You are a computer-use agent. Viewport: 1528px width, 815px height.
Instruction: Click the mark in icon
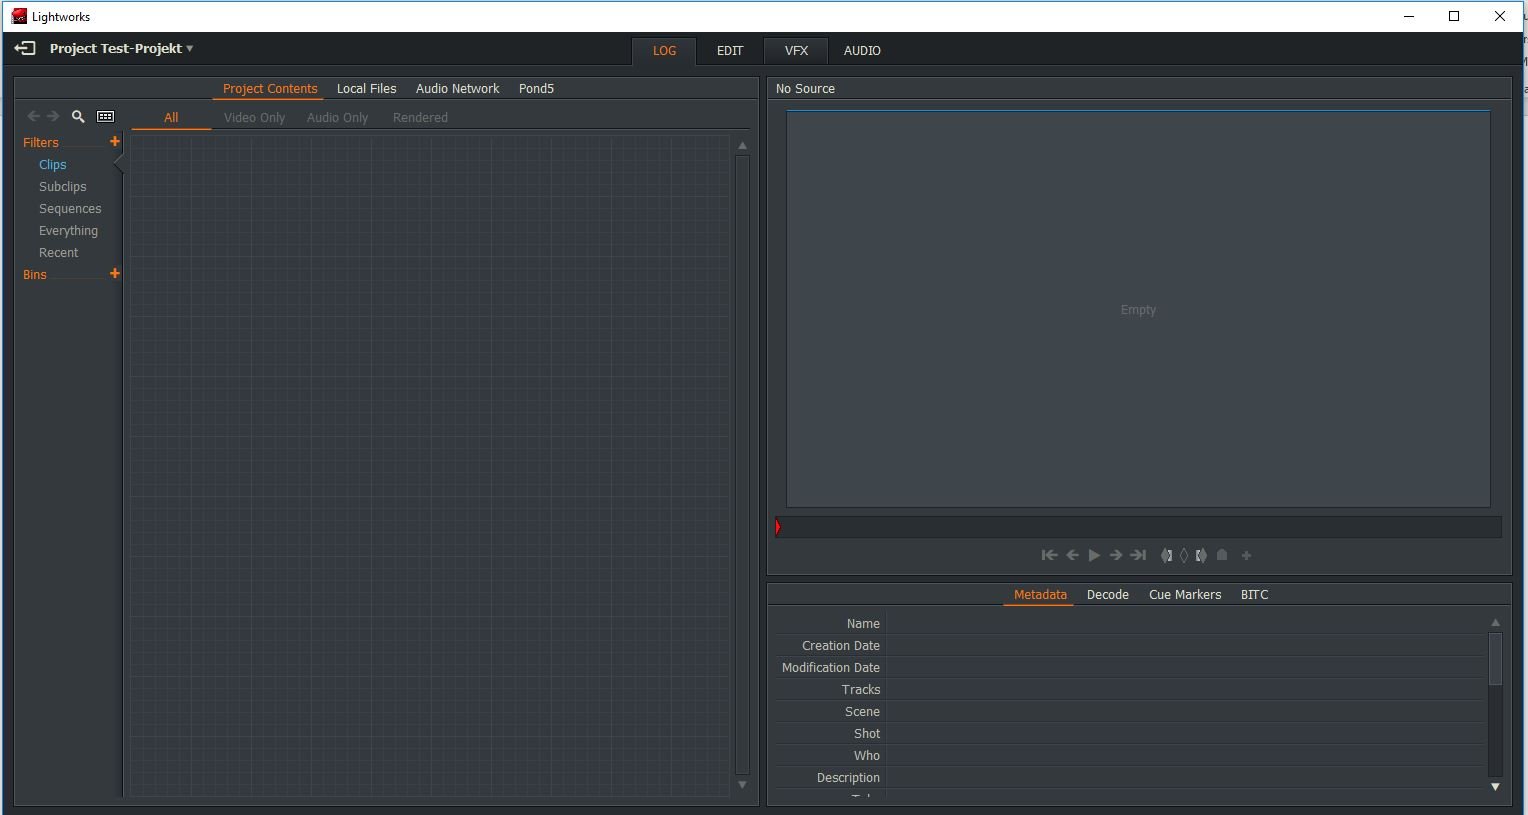tap(1166, 555)
